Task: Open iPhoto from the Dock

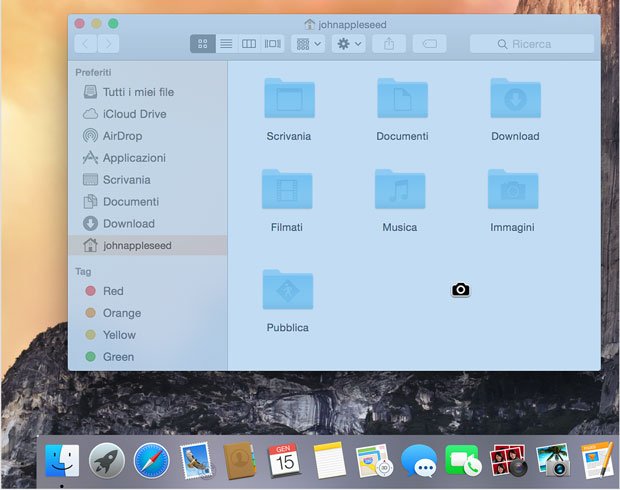Action: [x=553, y=460]
